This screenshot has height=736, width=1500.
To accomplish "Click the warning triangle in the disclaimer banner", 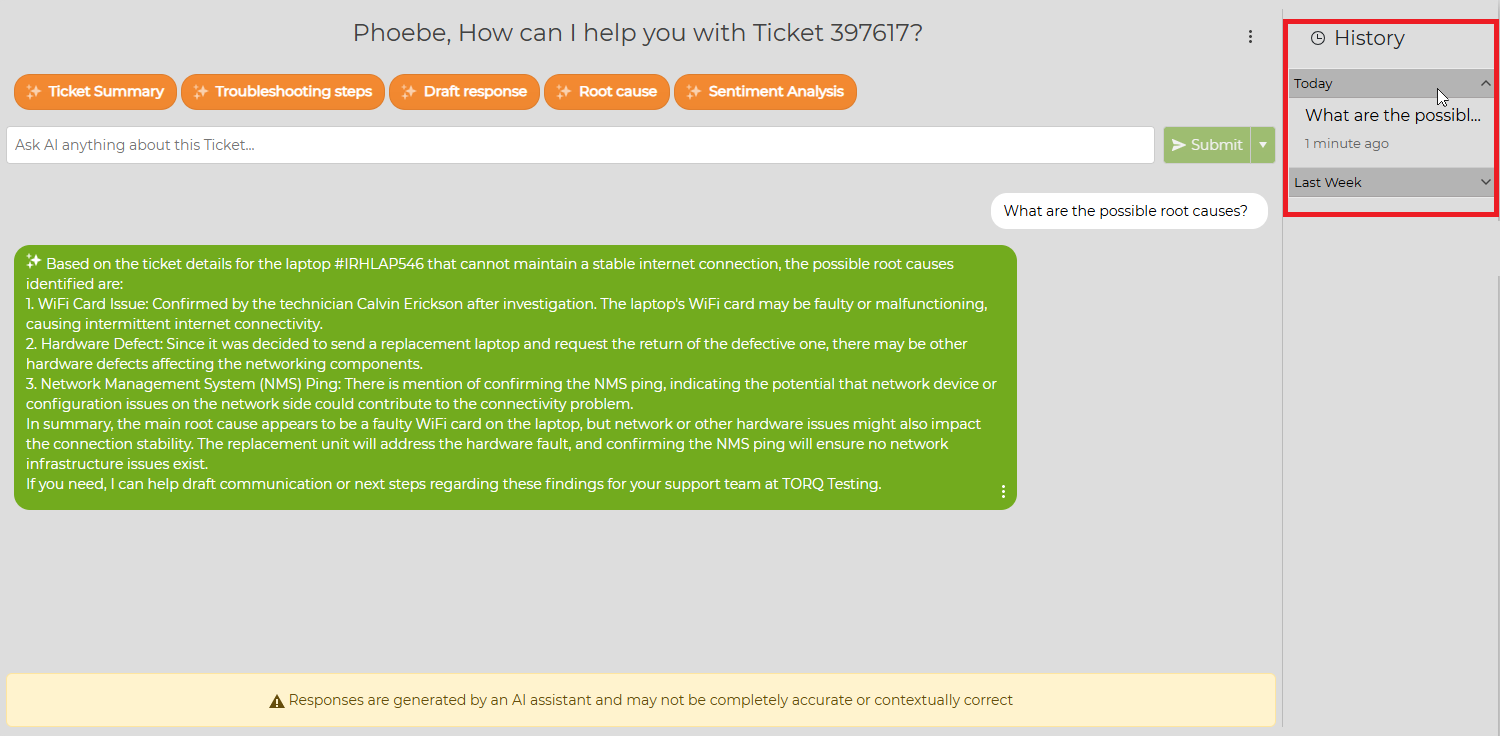I will click(x=277, y=701).
